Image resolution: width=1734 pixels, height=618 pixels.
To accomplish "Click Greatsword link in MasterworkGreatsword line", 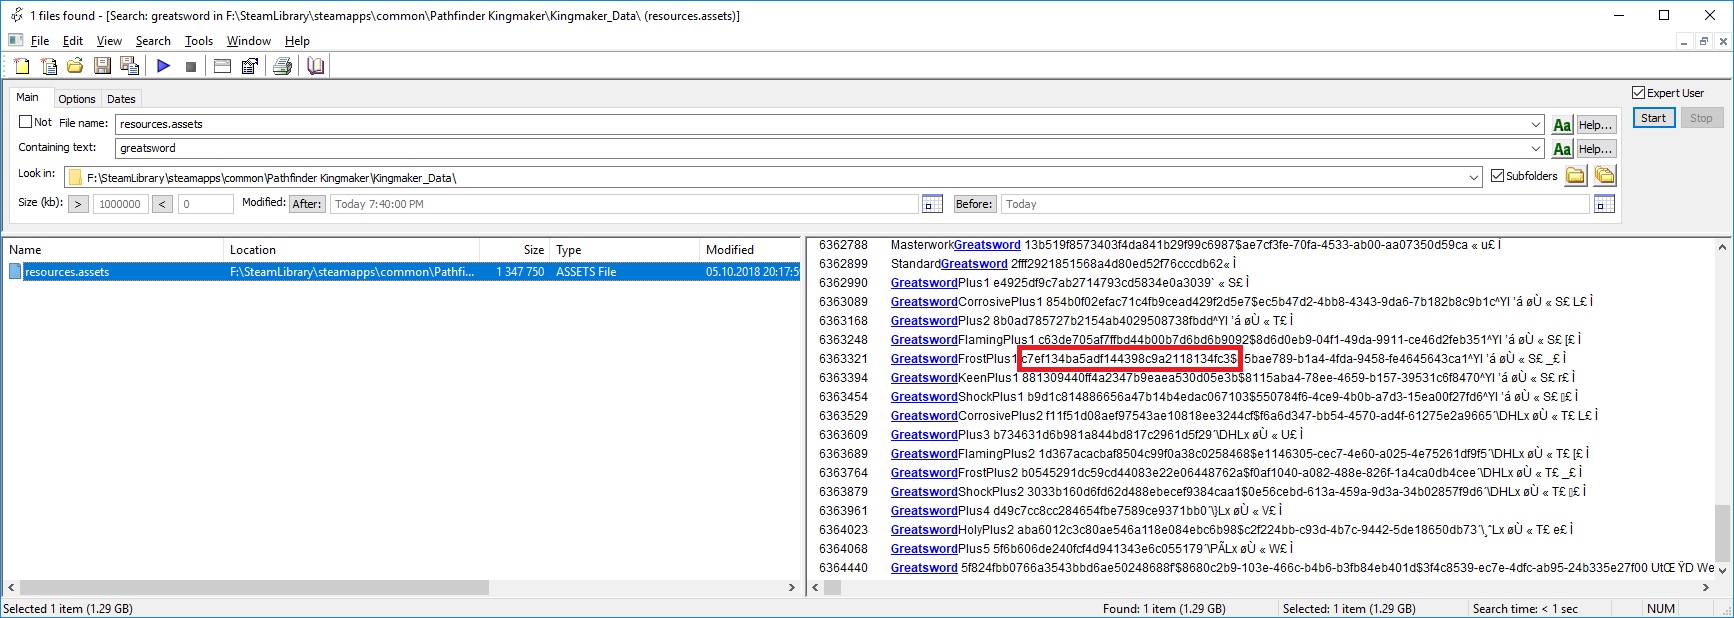I will pos(987,245).
